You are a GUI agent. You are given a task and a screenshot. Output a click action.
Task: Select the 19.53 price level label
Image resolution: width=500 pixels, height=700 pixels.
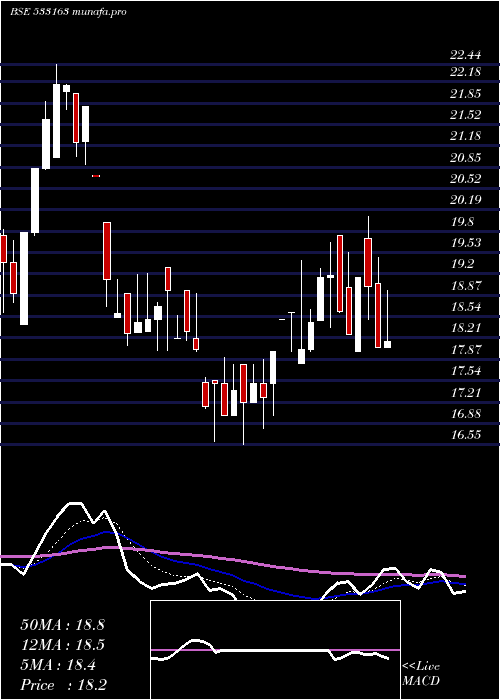coord(466,243)
